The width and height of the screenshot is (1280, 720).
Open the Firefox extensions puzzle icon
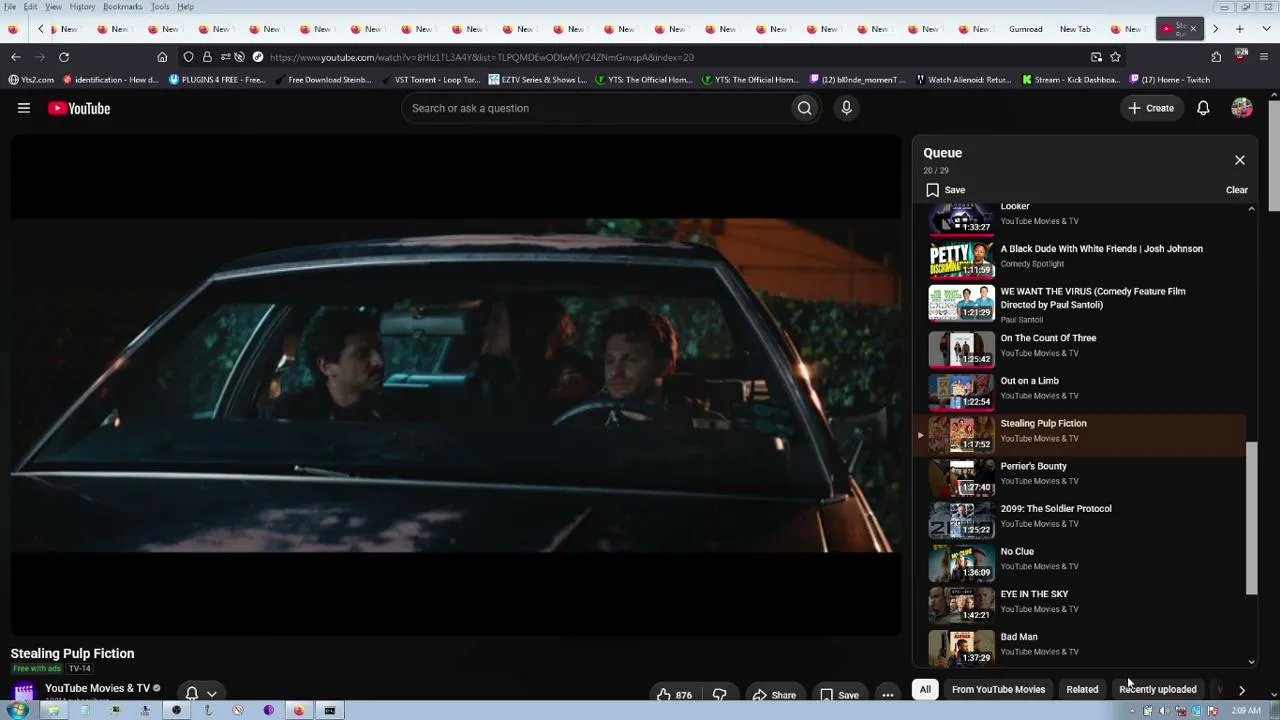coord(1216,57)
